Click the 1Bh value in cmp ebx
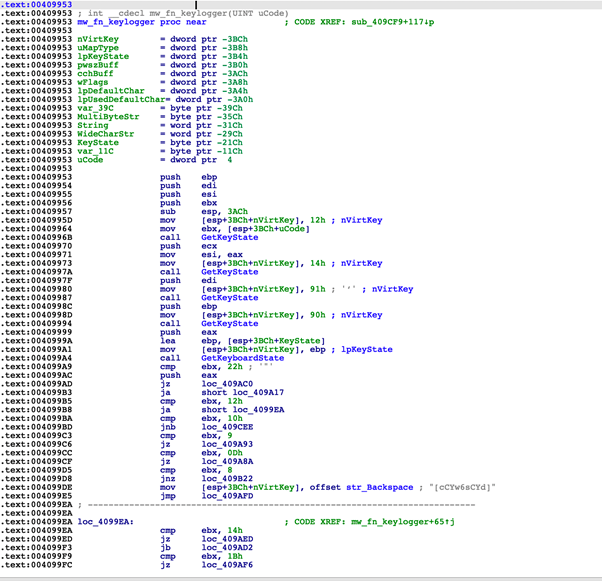The width and height of the screenshot is (602, 581). pyautogui.click(x=235, y=556)
